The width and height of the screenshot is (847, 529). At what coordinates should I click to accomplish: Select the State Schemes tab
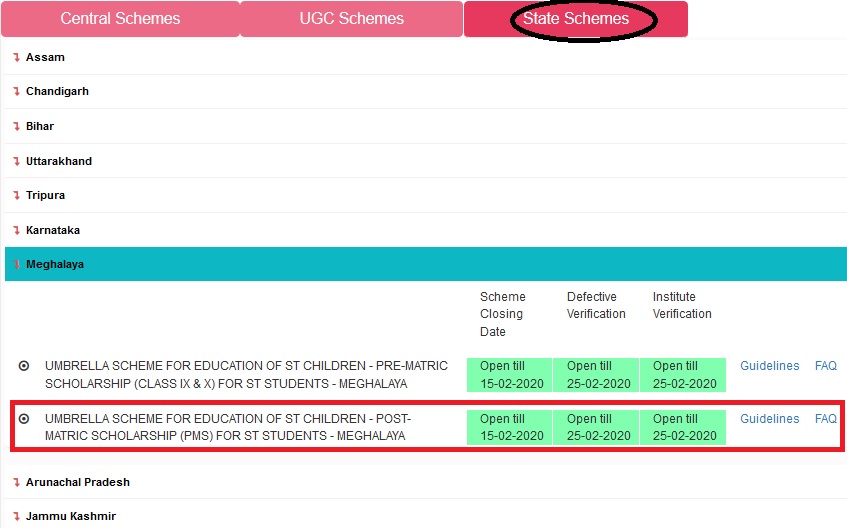coord(576,19)
